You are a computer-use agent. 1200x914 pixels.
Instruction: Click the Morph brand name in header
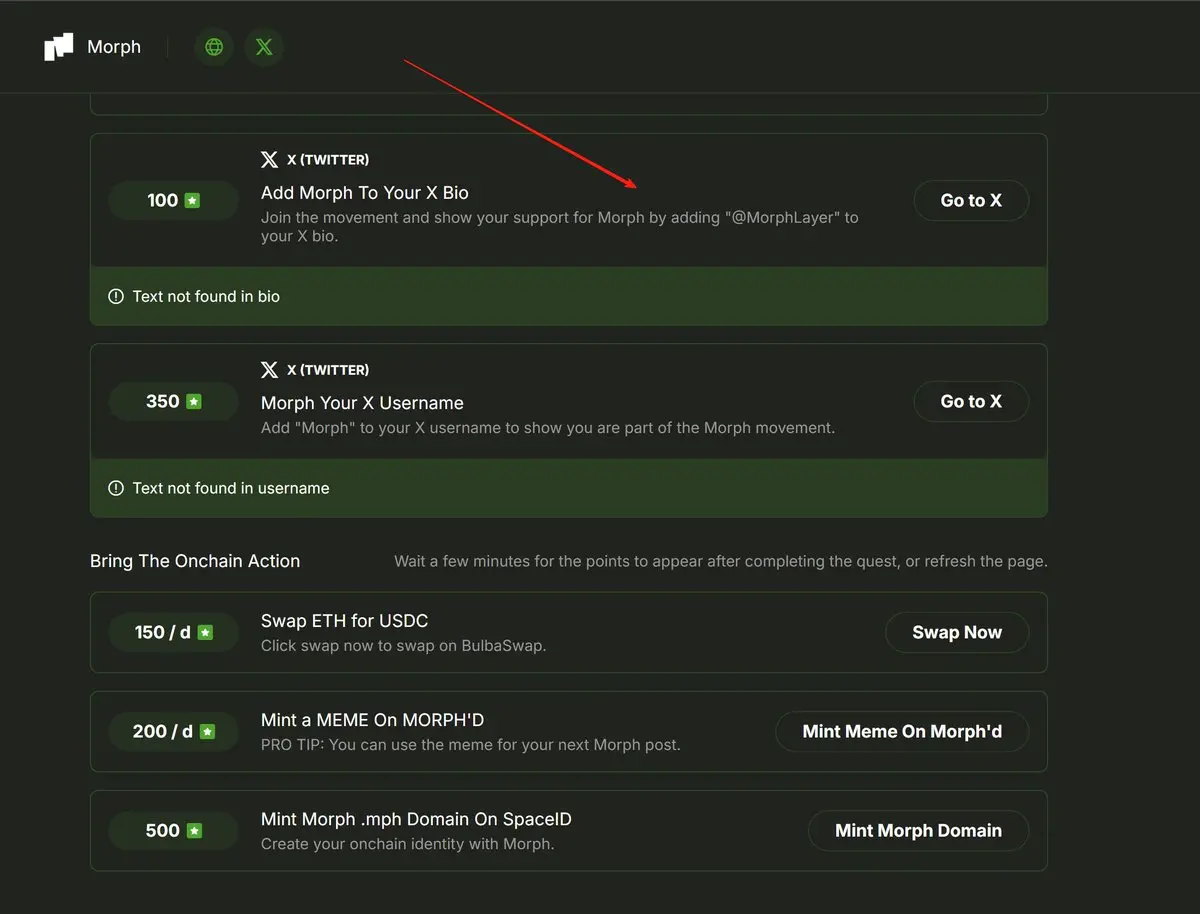[x=114, y=47]
